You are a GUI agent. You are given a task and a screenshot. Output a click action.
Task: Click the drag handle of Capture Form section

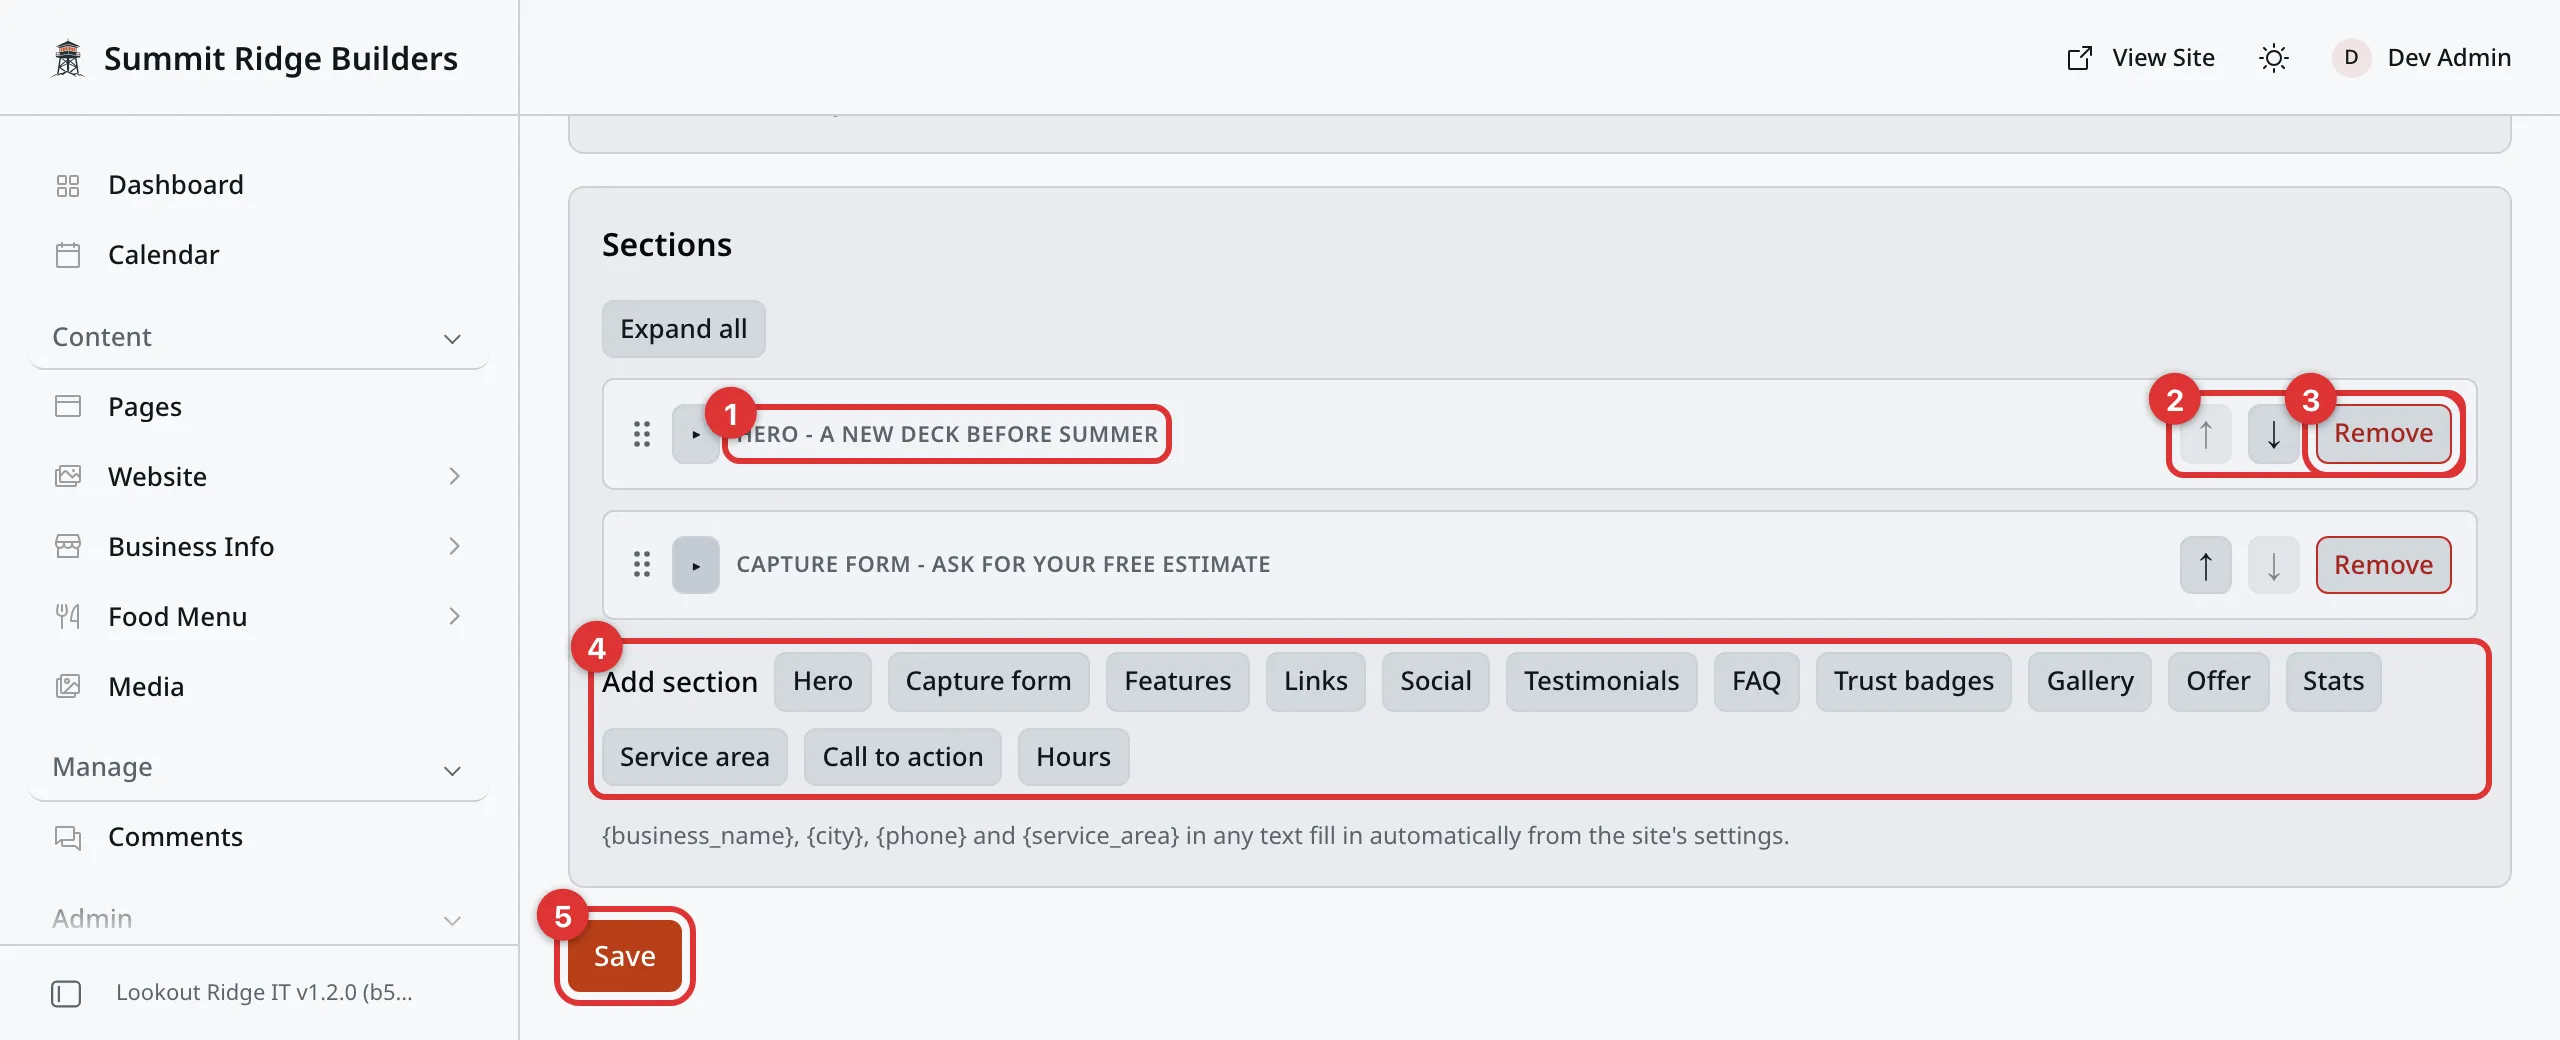[x=642, y=564]
